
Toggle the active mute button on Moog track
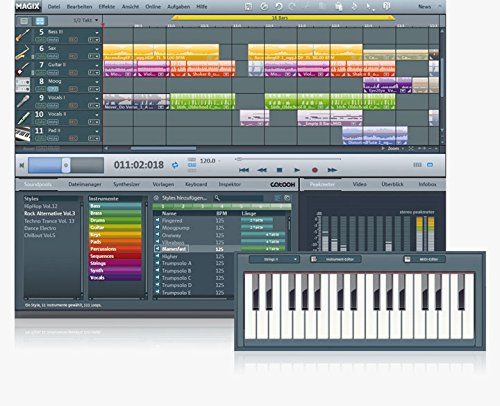pos(53,89)
